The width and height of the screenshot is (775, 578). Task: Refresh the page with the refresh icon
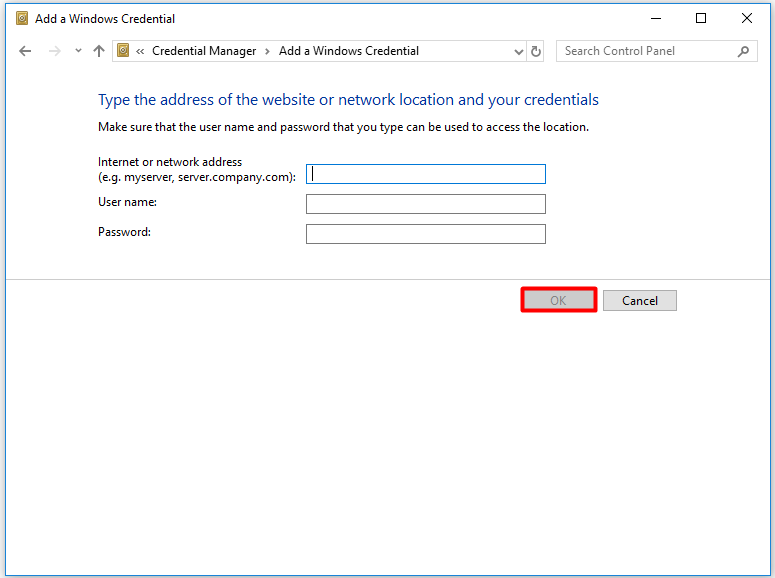[x=535, y=51]
